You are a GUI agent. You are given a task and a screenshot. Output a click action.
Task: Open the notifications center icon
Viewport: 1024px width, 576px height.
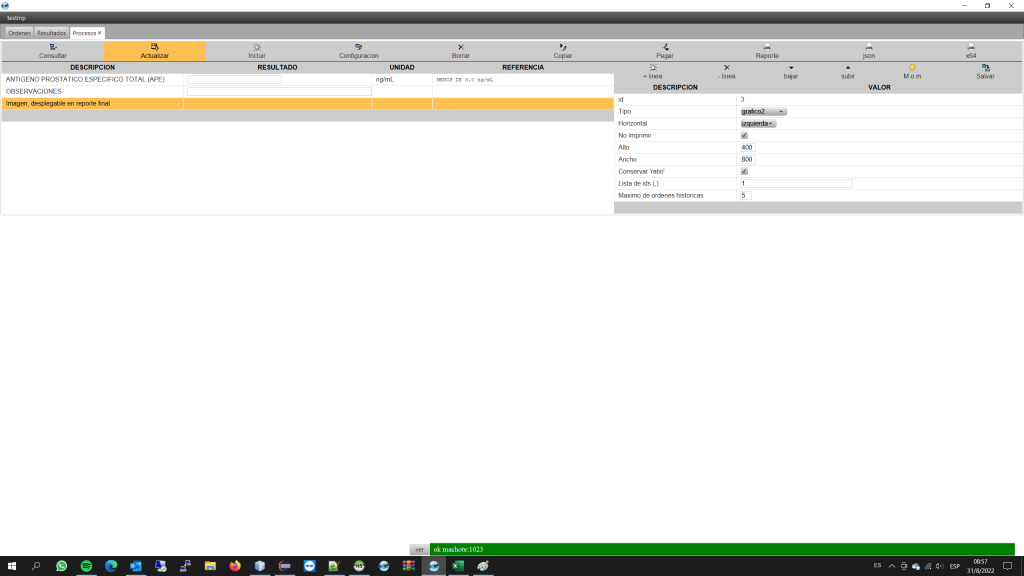click(1007, 566)
